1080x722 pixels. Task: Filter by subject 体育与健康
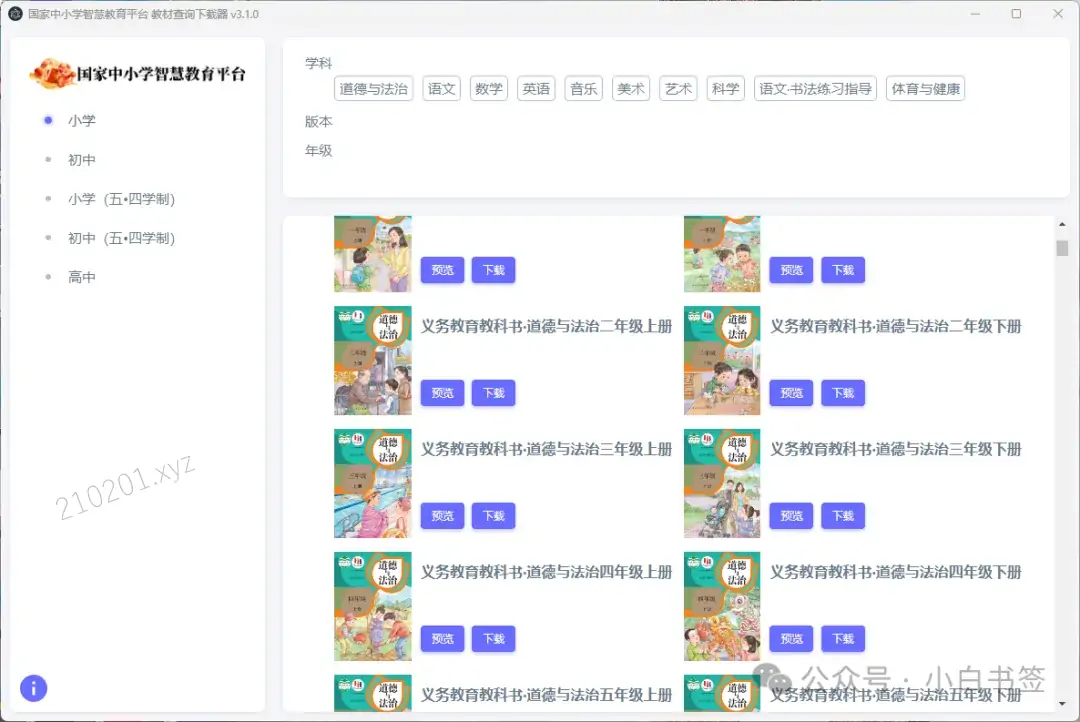tap(925, 88)
